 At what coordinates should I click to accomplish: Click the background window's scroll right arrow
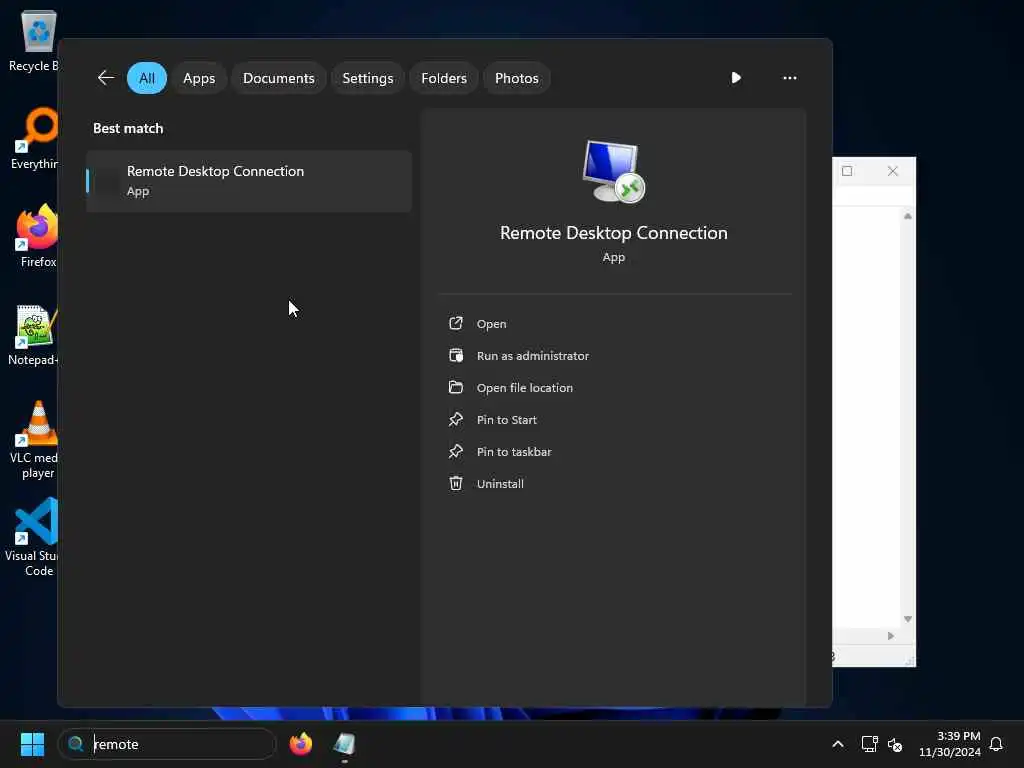[891, 635]
